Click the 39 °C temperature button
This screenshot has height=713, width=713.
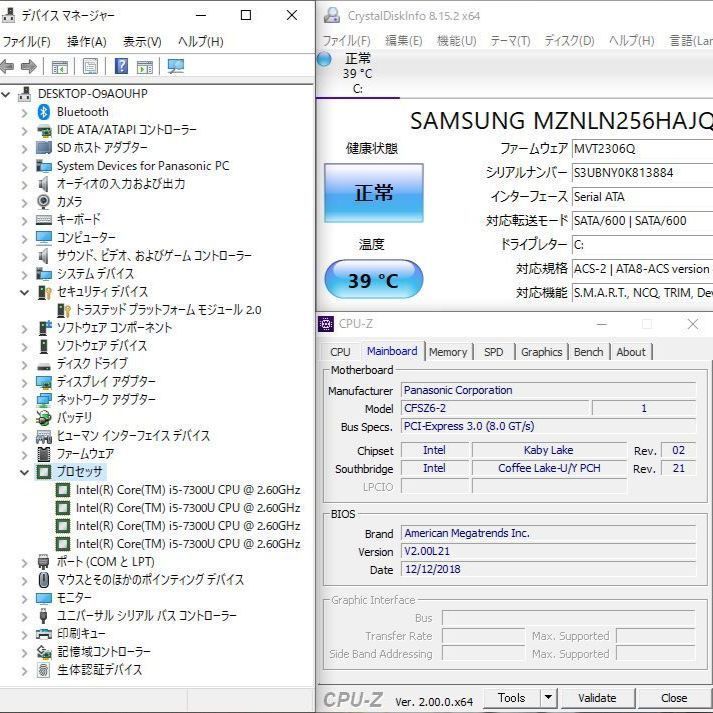coord(374,280)
